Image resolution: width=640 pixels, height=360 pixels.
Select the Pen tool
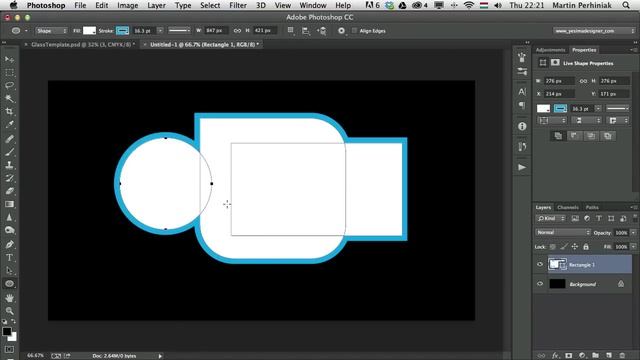coord(9,244)
